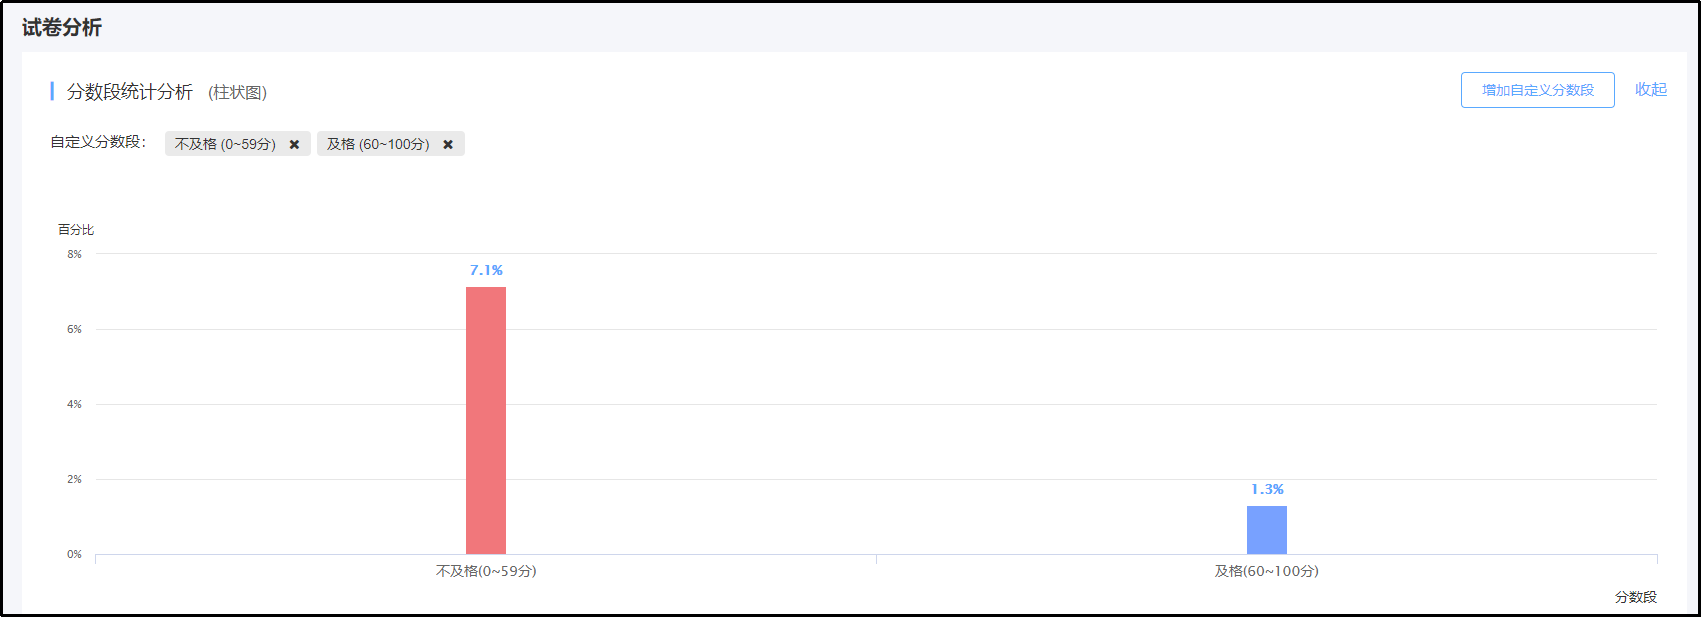Screen dimensions: 1702x619
Task: Click the 及格 (60~100分) tag text
Action: (x=378, y=144)
